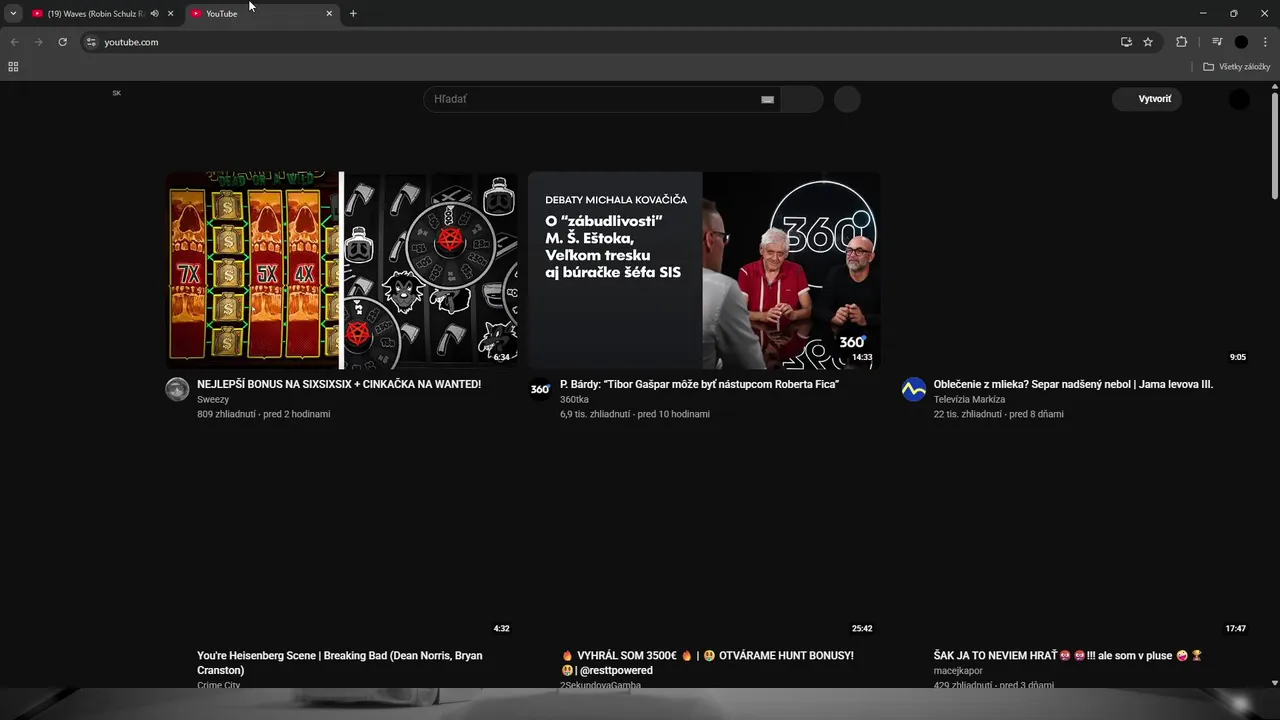
Task: Click '22 tis. zhliadnutí · pred 8 dňami' text
Action: (998, 414)
